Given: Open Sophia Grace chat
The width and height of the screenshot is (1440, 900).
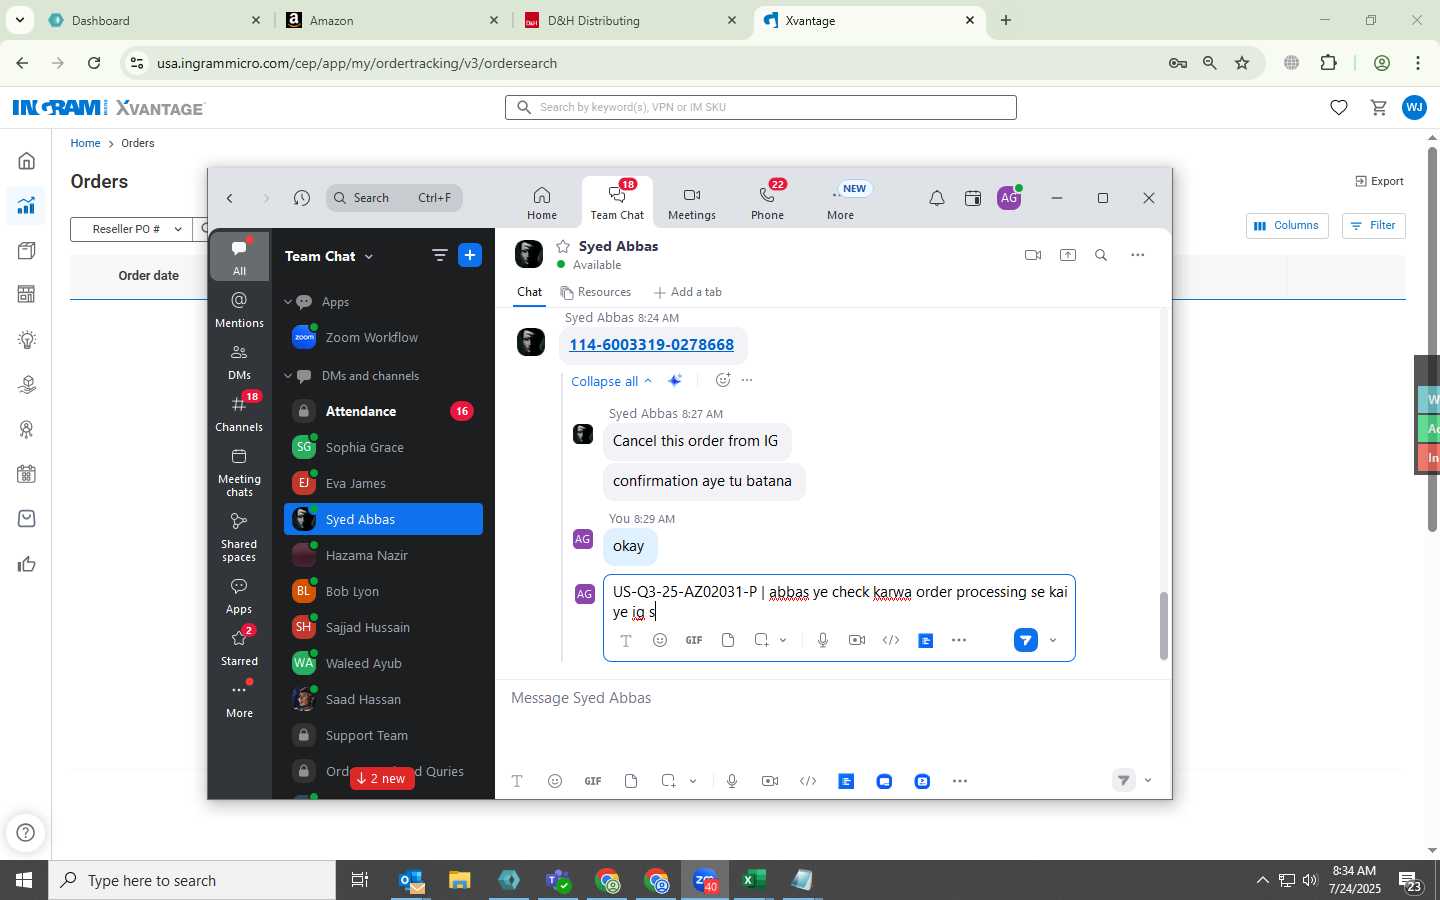Looking at the screenshot, I should (x=383, y=447).
